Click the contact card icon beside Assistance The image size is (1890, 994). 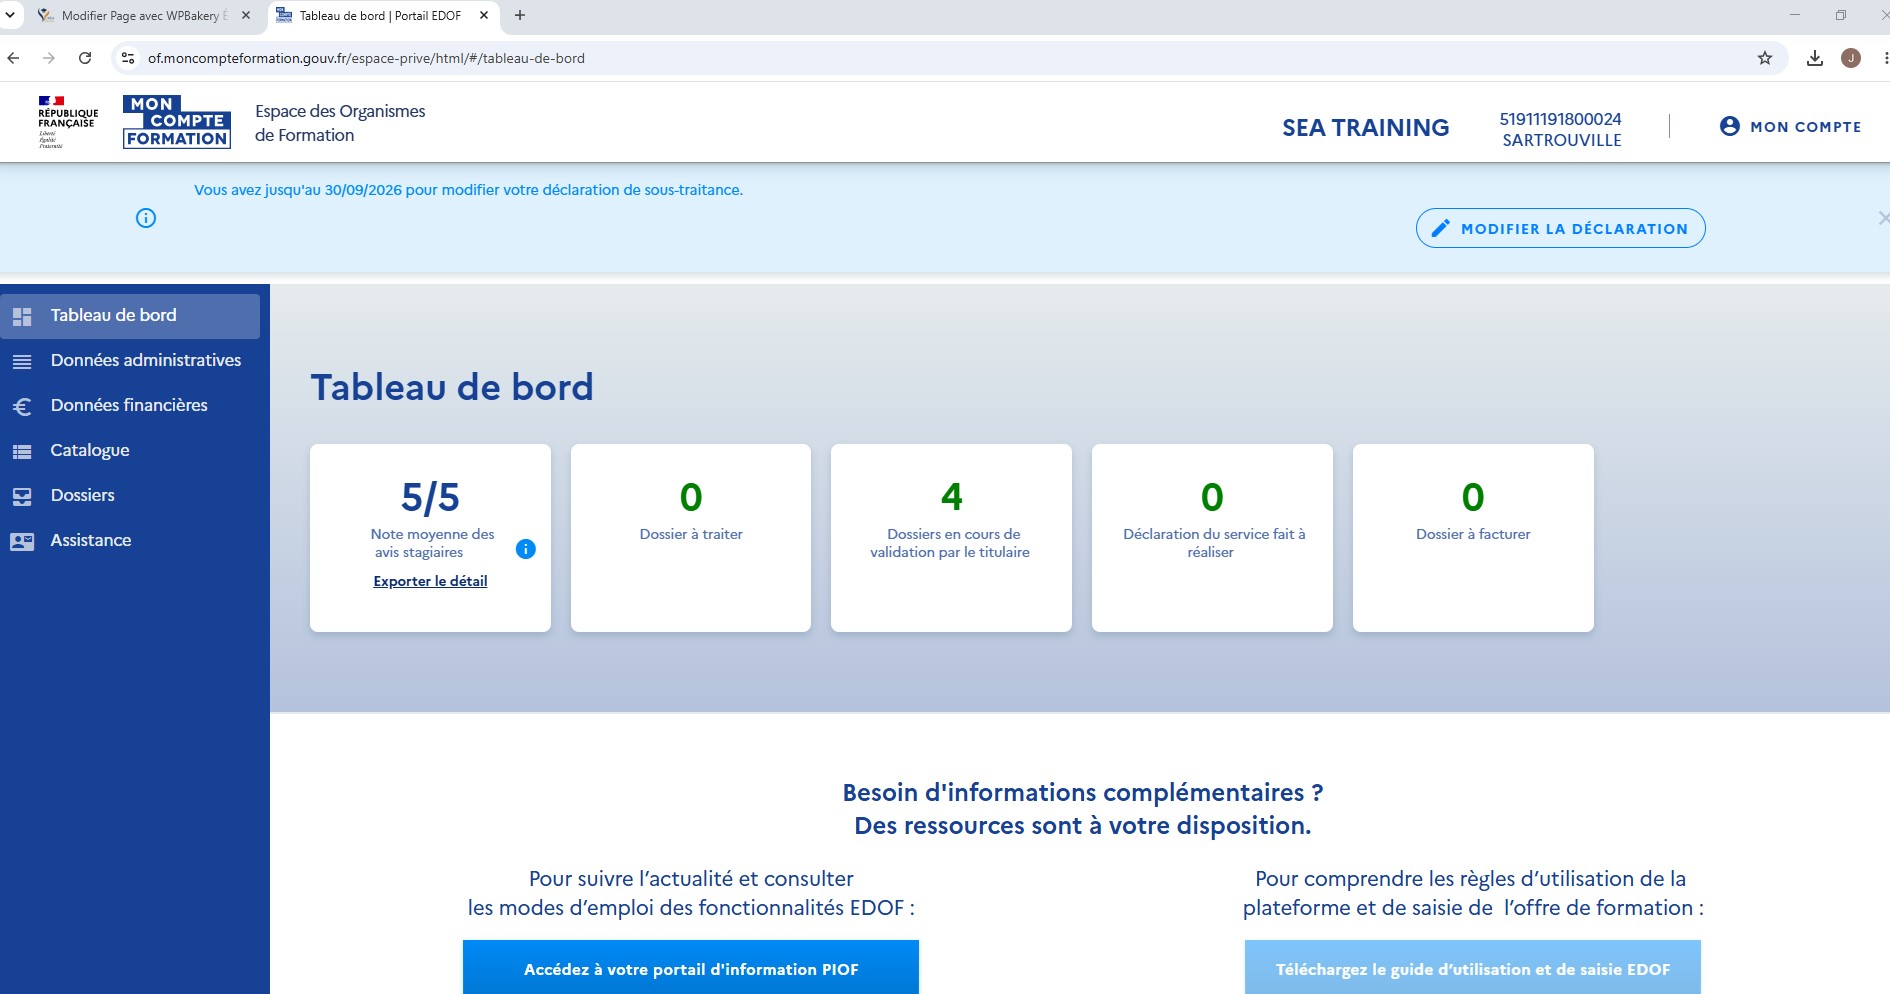[x=22, y=542]
